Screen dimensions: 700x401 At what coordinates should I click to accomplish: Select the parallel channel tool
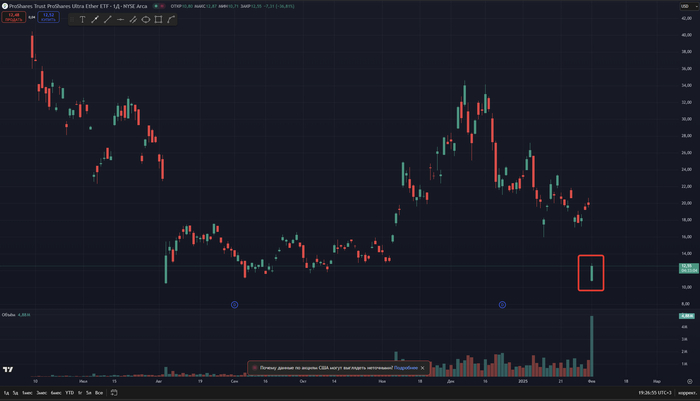133,19
